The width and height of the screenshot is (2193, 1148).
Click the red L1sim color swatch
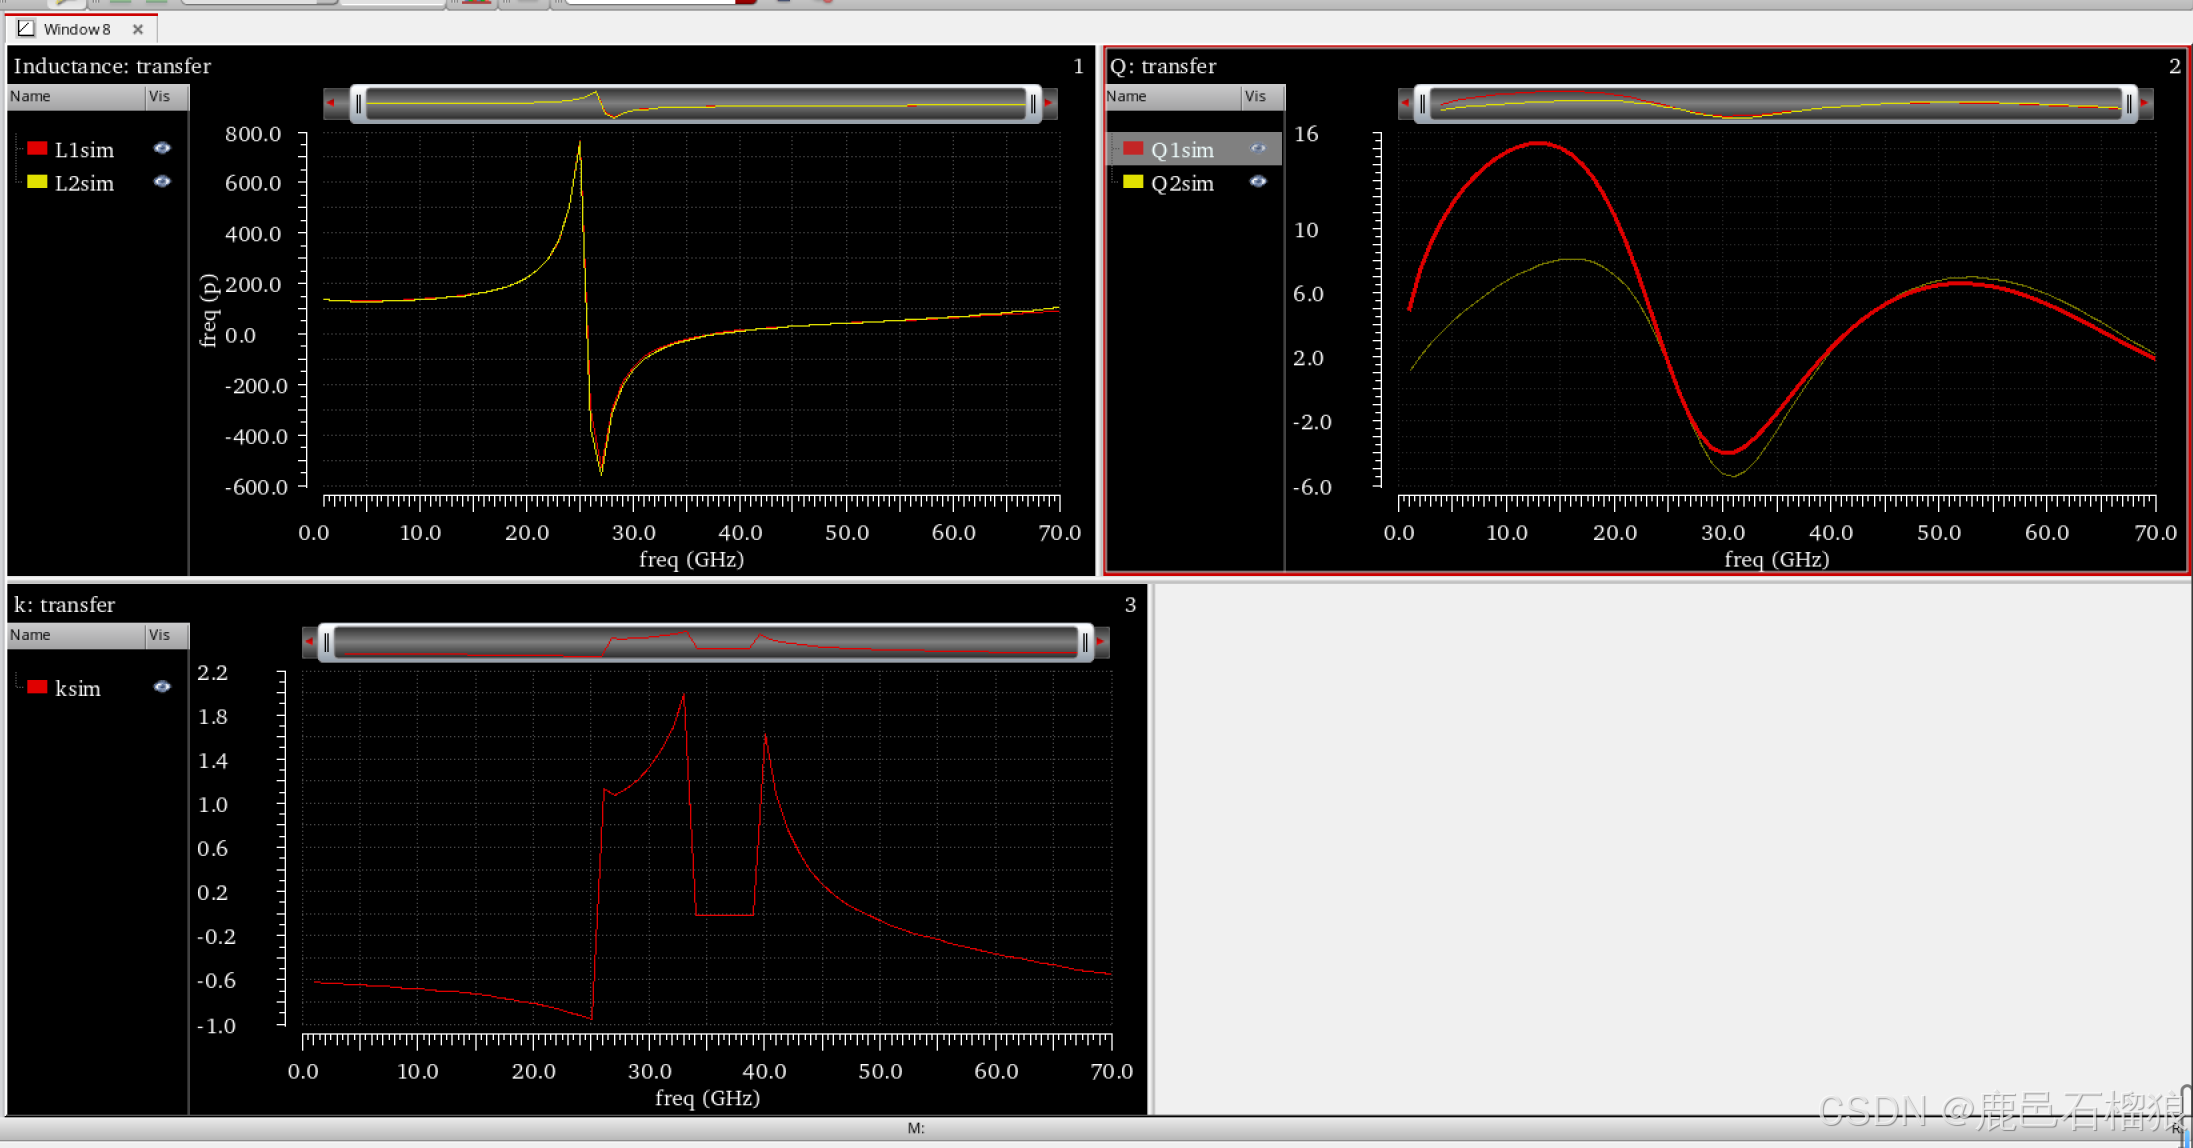38,148
